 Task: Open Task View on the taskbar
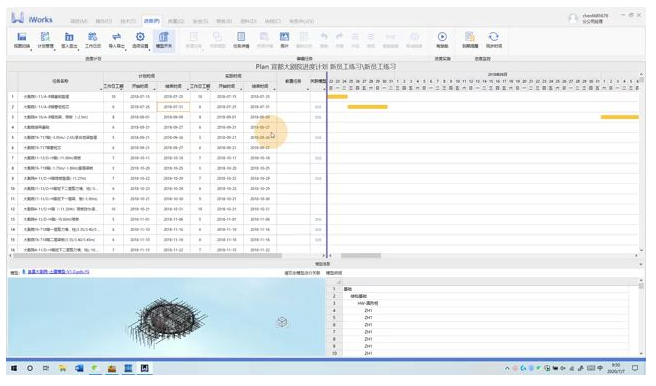tap(46, 368)
